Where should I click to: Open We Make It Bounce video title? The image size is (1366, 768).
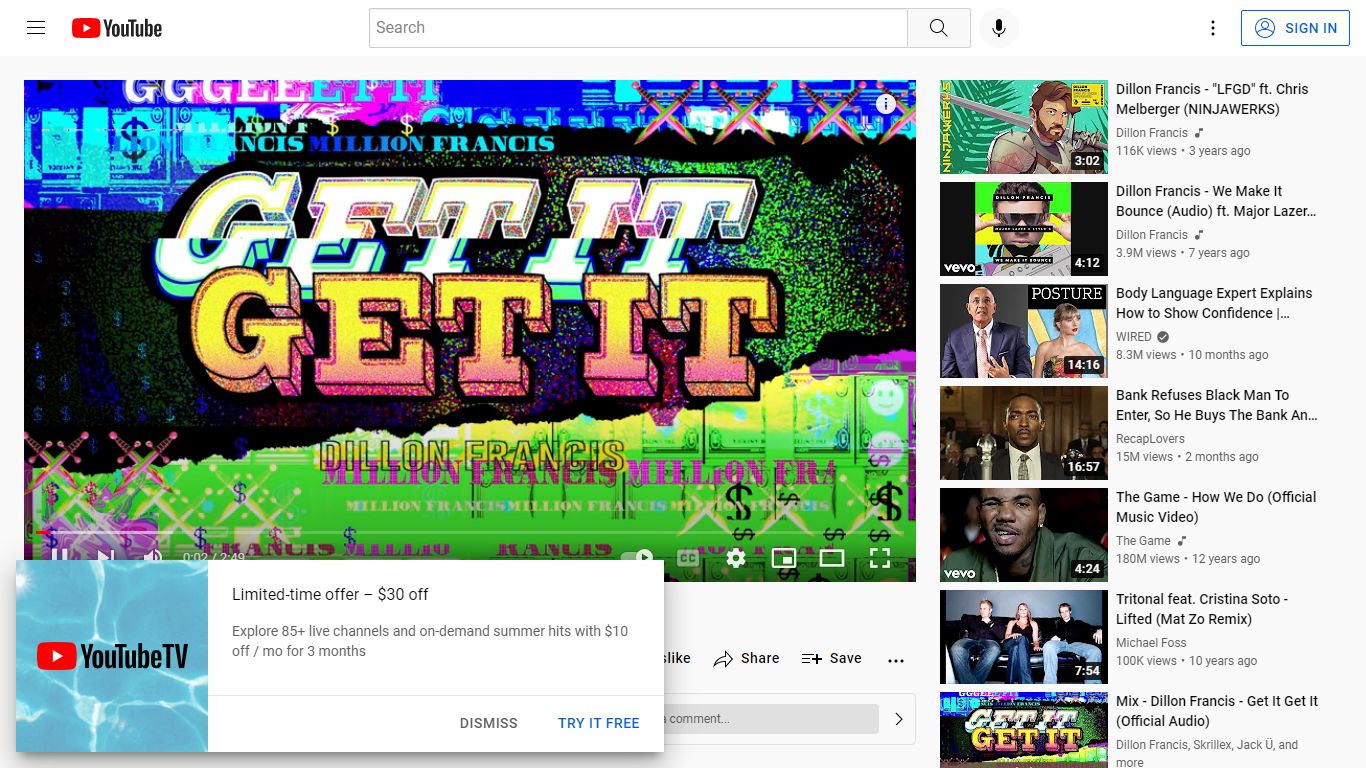coord(1216,201)
